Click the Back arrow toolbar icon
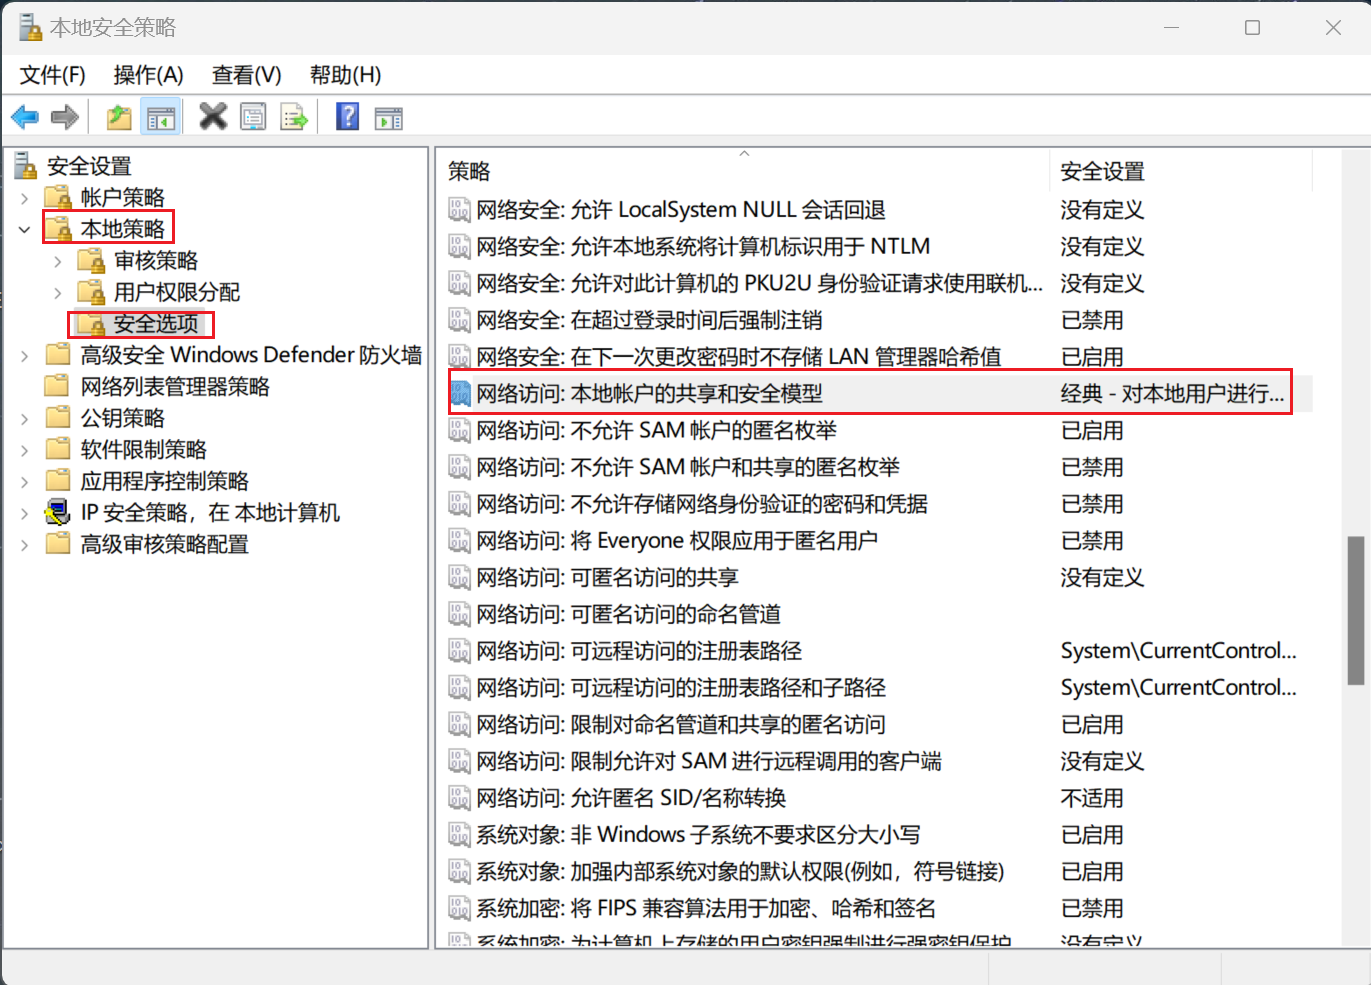 point(25,118)
